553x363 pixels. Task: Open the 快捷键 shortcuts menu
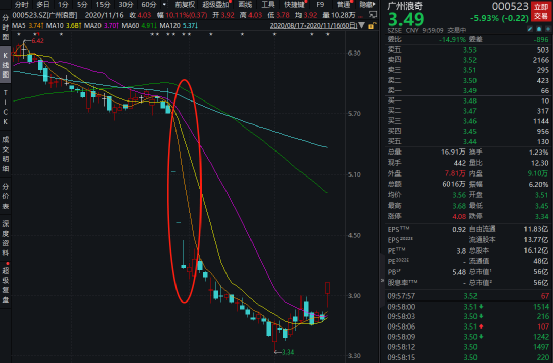pyautogui.click(x=294, y=5)
